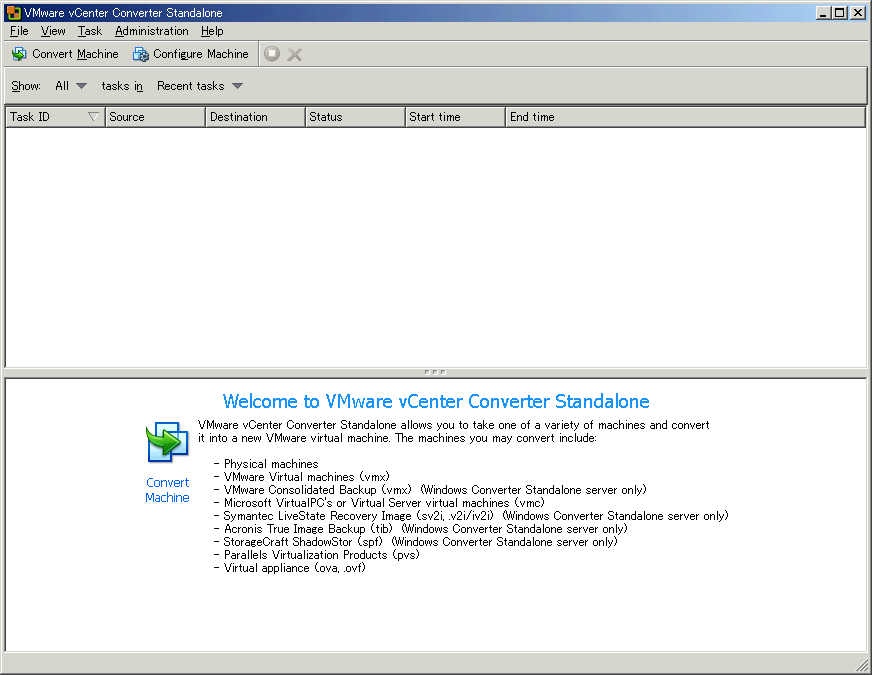Click the Convert Machine toolbar icon
872x675 pixels.
[x=19, y=54]
